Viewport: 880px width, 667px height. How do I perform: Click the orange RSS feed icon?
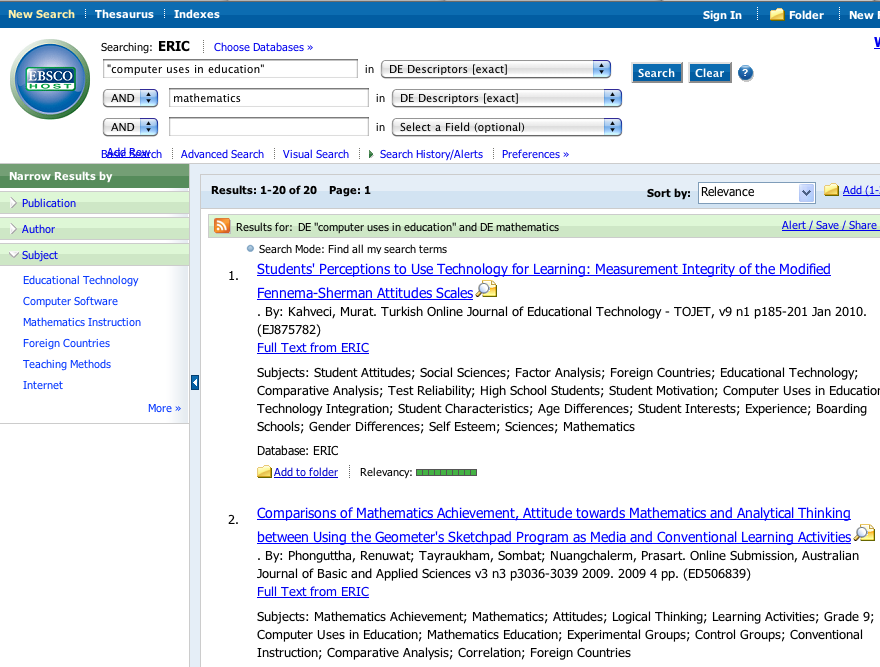click(222, 226)
